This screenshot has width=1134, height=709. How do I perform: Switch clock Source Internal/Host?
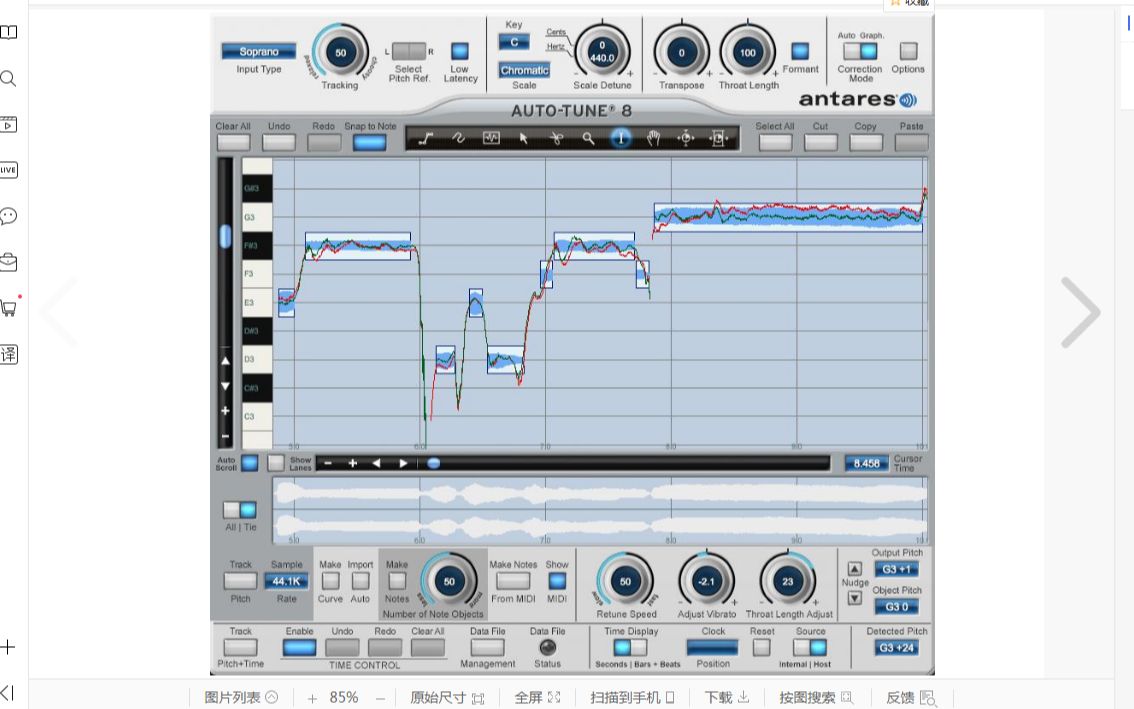810,648
